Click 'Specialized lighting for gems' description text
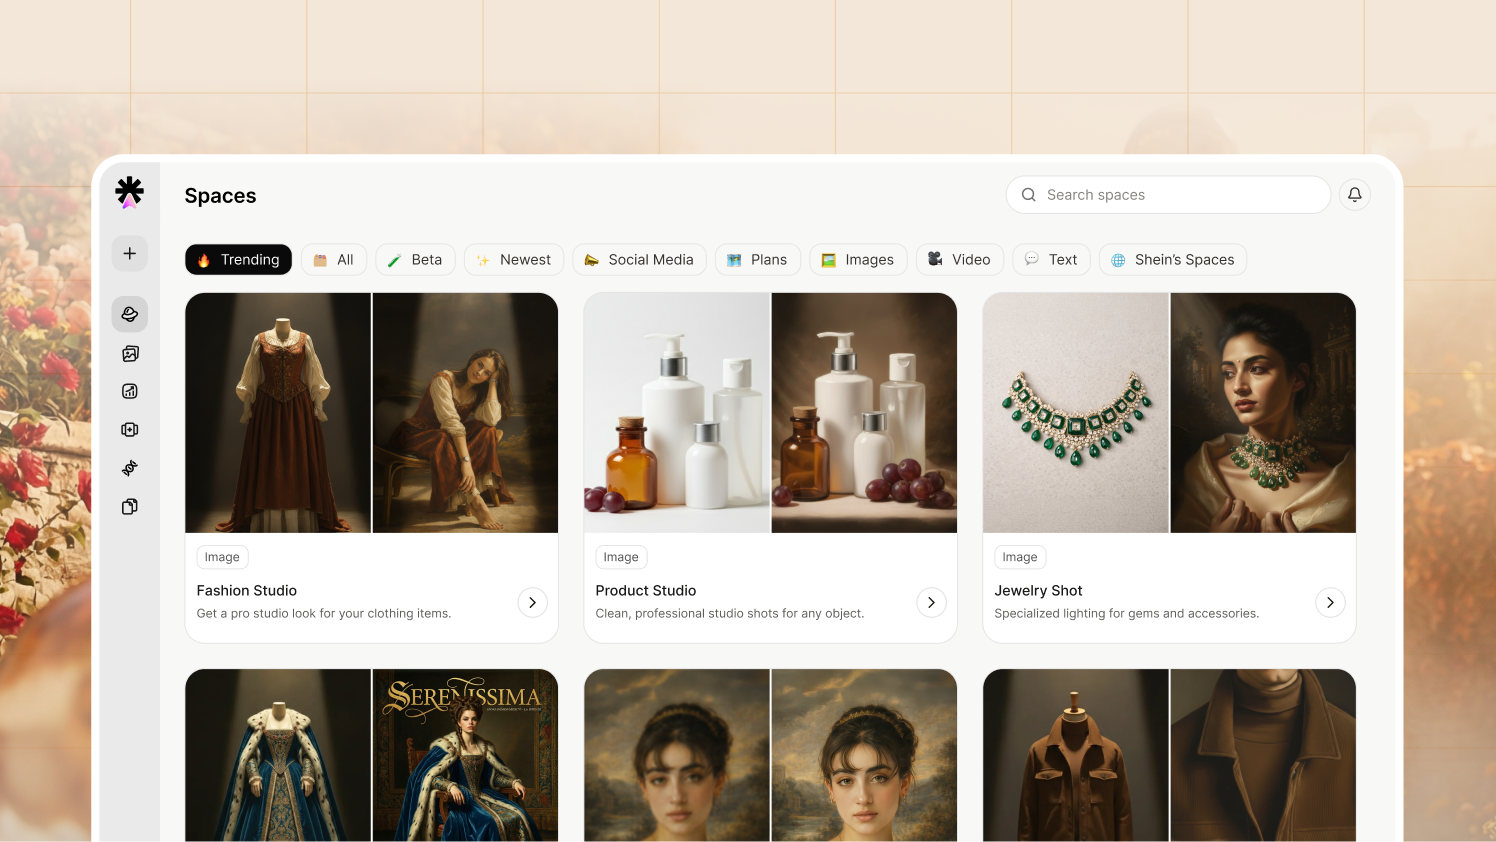This screenshot has height=842, width=1496. pyautogui.click(x=1127, y=614)
